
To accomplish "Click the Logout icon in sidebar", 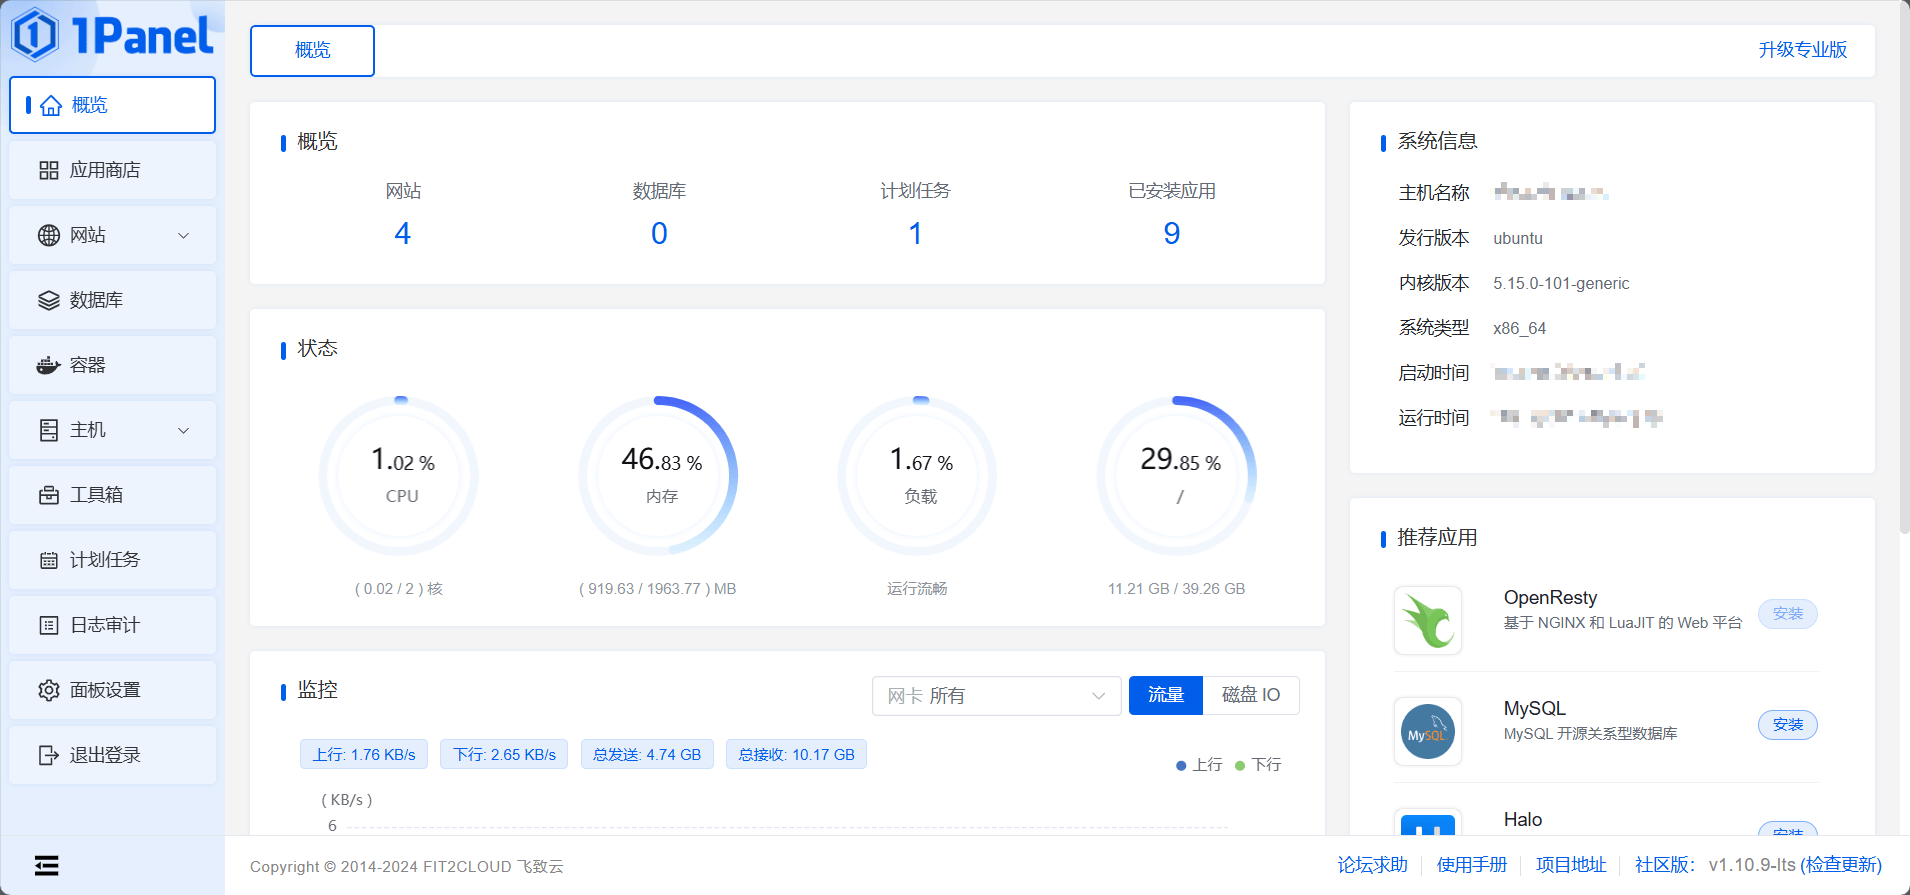I will coord(48,756).
